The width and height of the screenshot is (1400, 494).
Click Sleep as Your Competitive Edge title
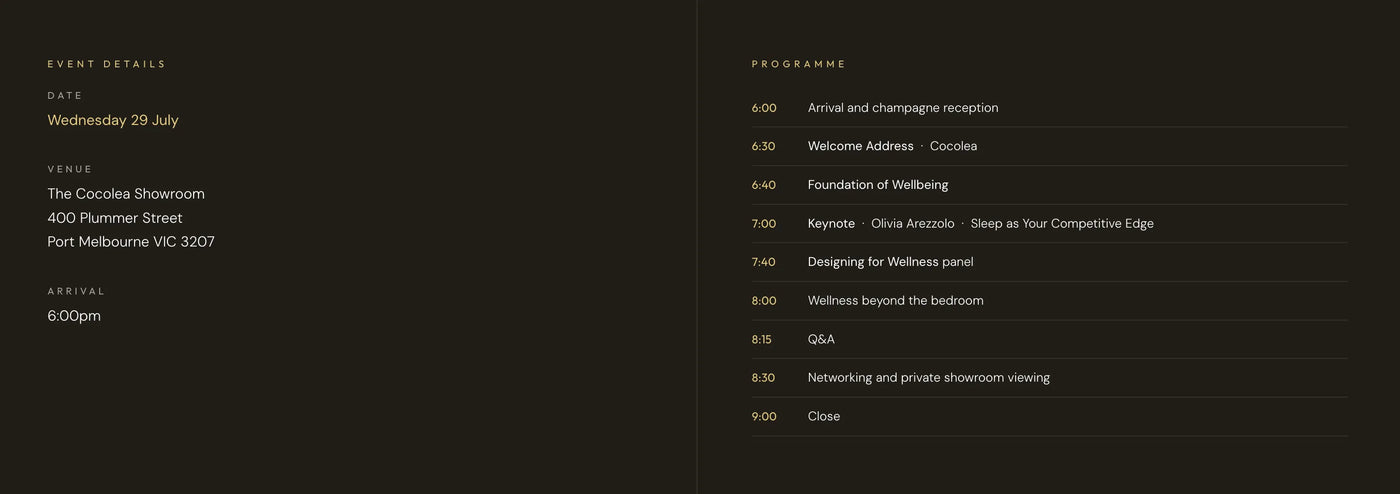(1062, 224)
